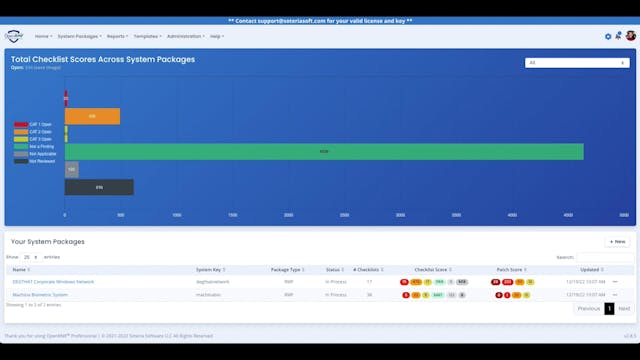Toggle Not Reviewed legend entry
The width and height of the screenshot is (640, 360).
tap(35, 161)
